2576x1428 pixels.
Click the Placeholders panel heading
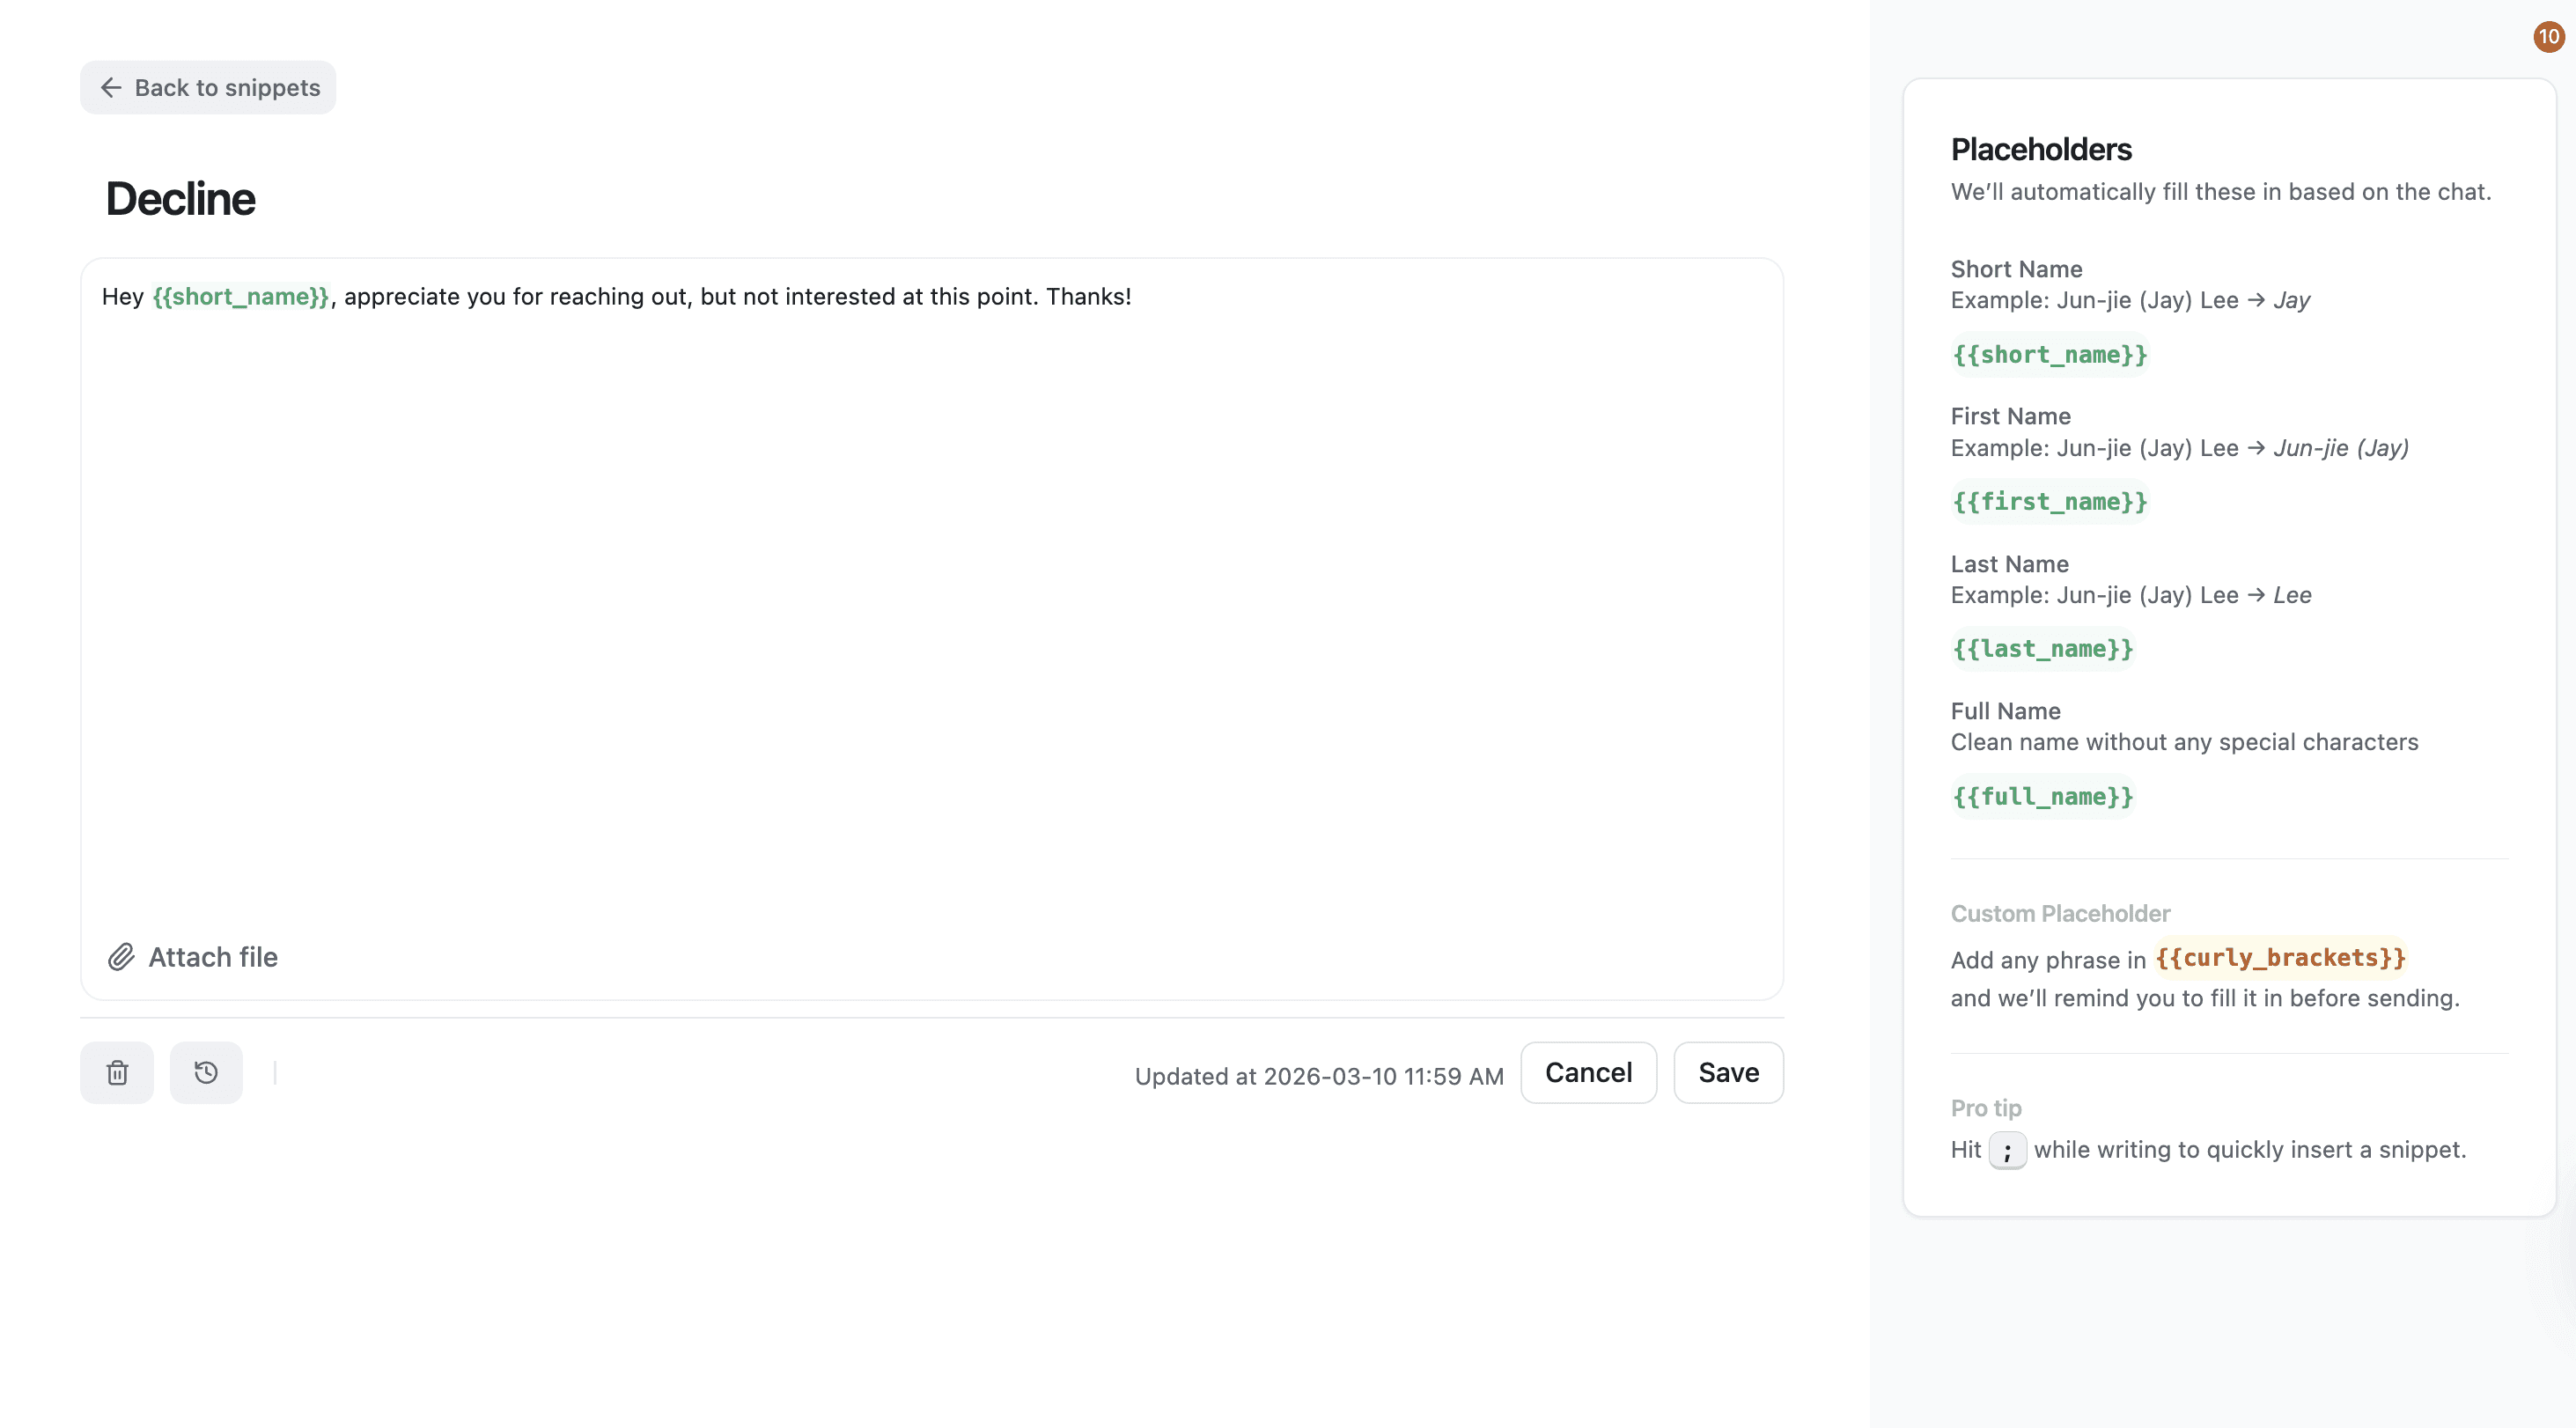[x=2041, y=149]
